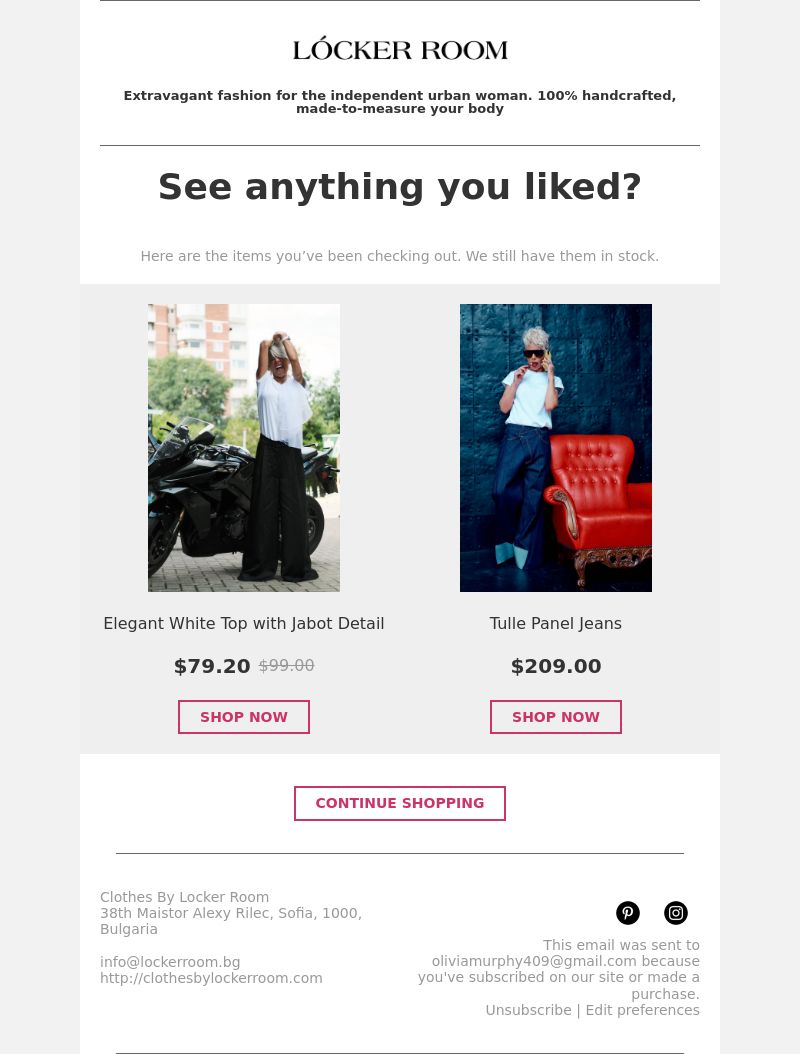Click the Elegant White Top with Jabot Detail title
Image resolution: width=800 pixels, height=1054 pixels.
pyautogui.click(x=243, y=623)
